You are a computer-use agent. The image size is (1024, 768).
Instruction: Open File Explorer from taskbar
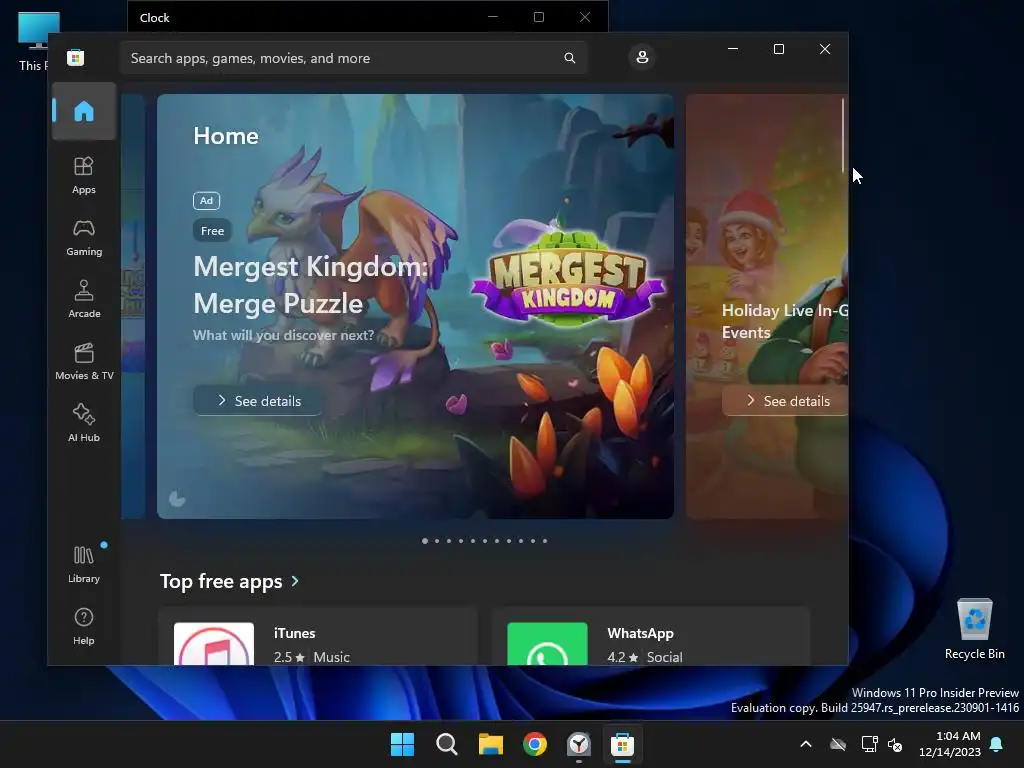coord(490,744)
